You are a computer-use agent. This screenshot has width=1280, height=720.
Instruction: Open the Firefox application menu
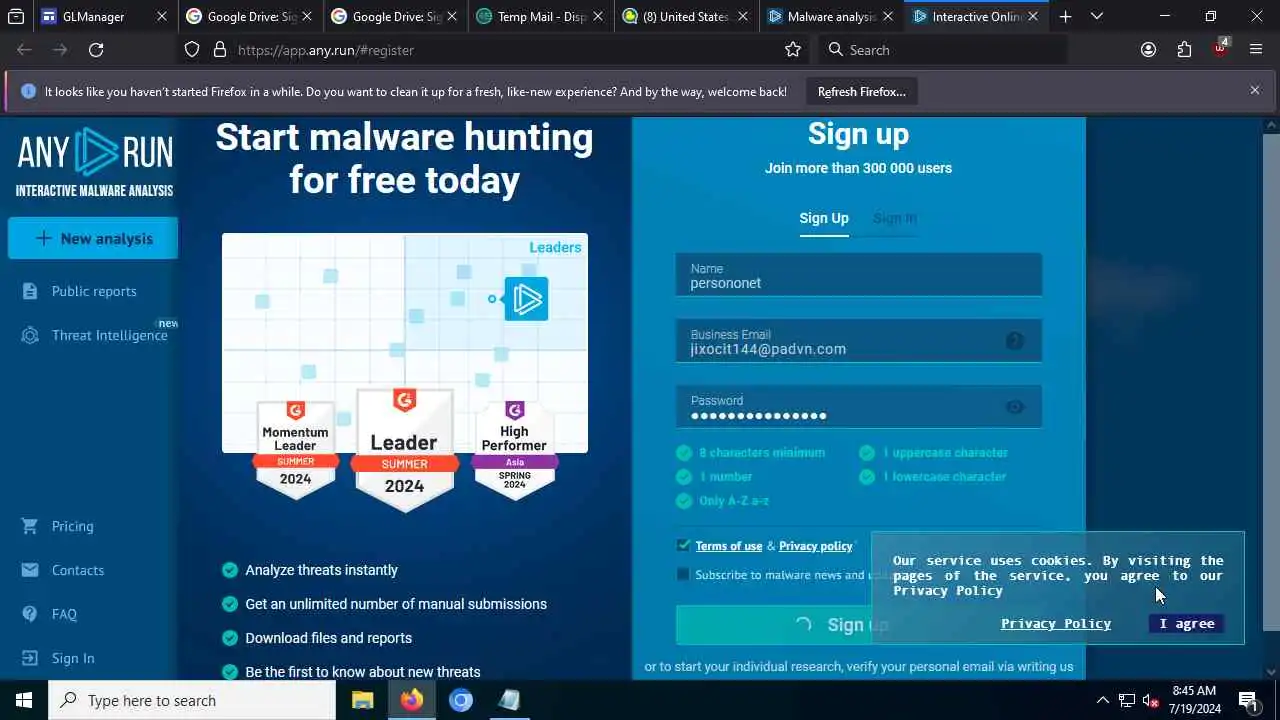1256,50
